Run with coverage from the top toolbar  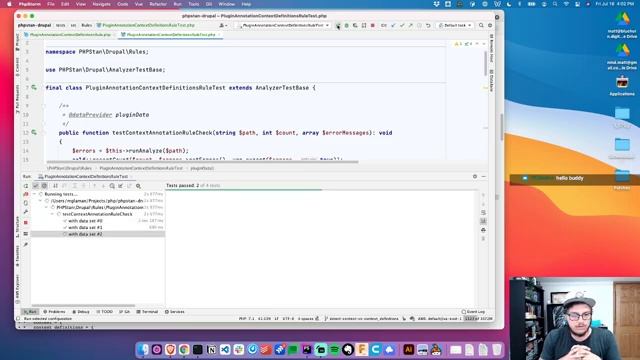pyautogui.click(x=355, y=25)
